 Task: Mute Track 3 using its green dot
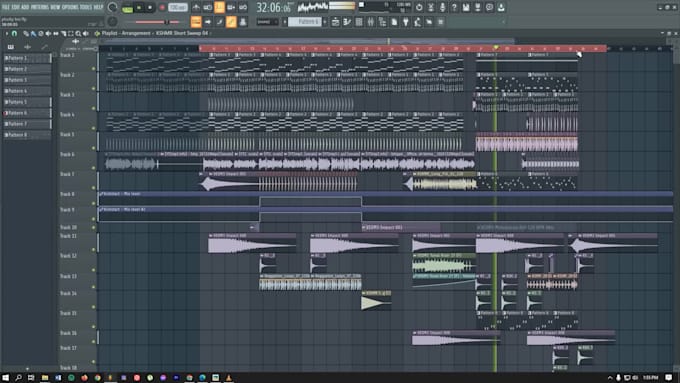point(94,108)
